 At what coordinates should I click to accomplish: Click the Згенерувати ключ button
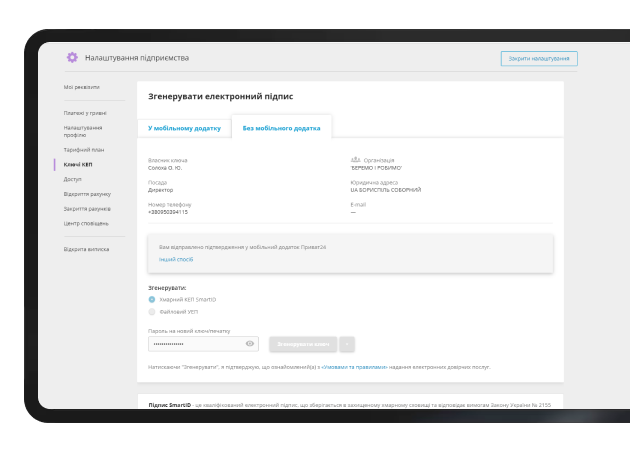click(x=303, y=344)
